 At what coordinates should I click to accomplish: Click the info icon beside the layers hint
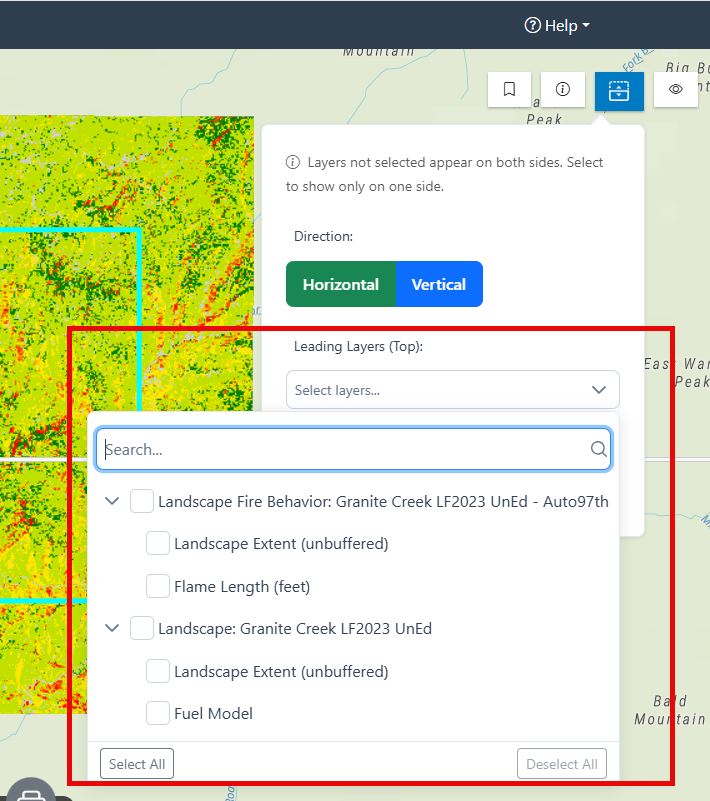(x=293, y=162)
